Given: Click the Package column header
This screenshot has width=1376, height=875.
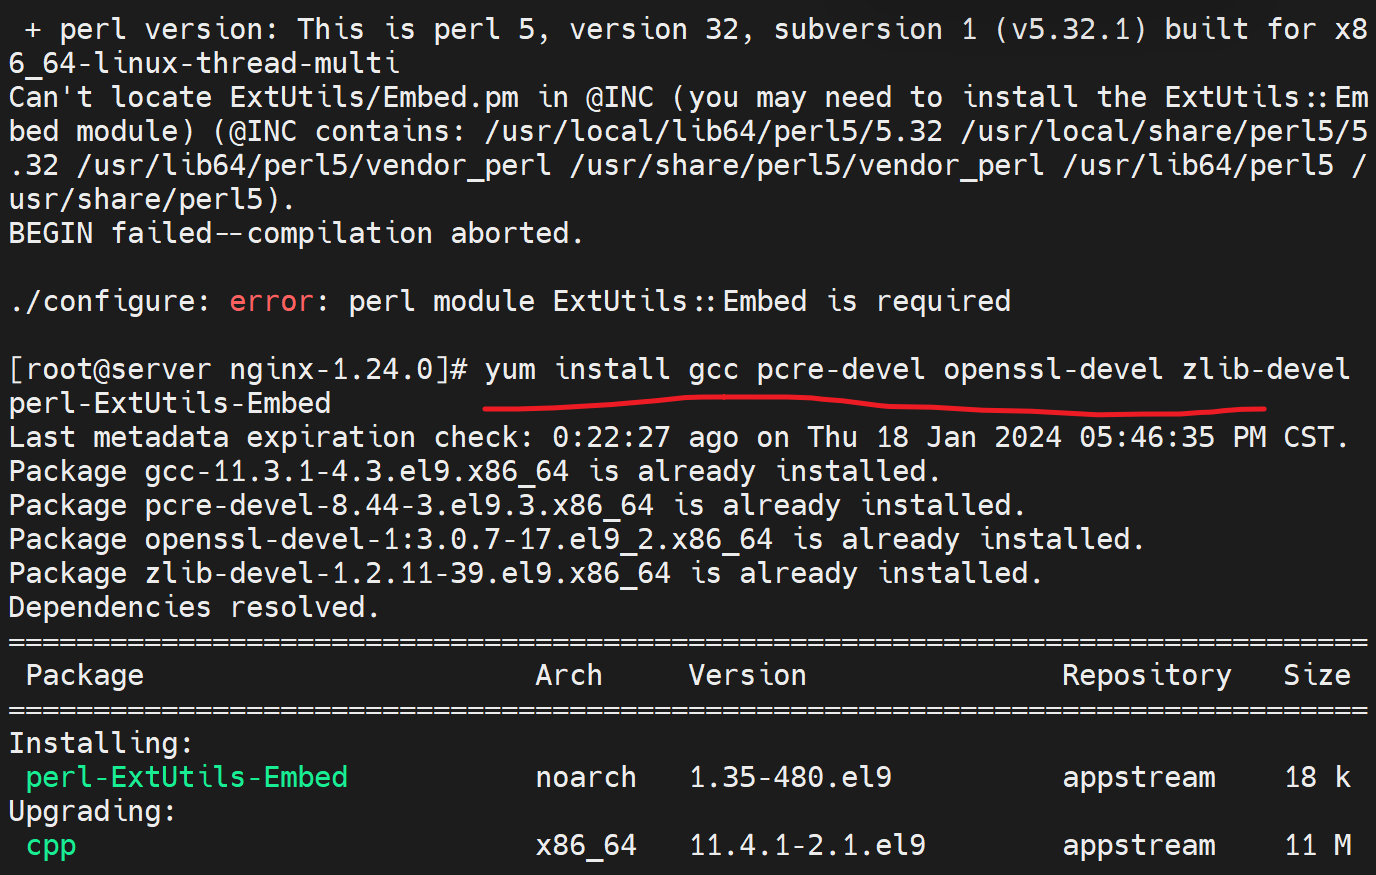Looking at the screenshot, I should point(85,675).
